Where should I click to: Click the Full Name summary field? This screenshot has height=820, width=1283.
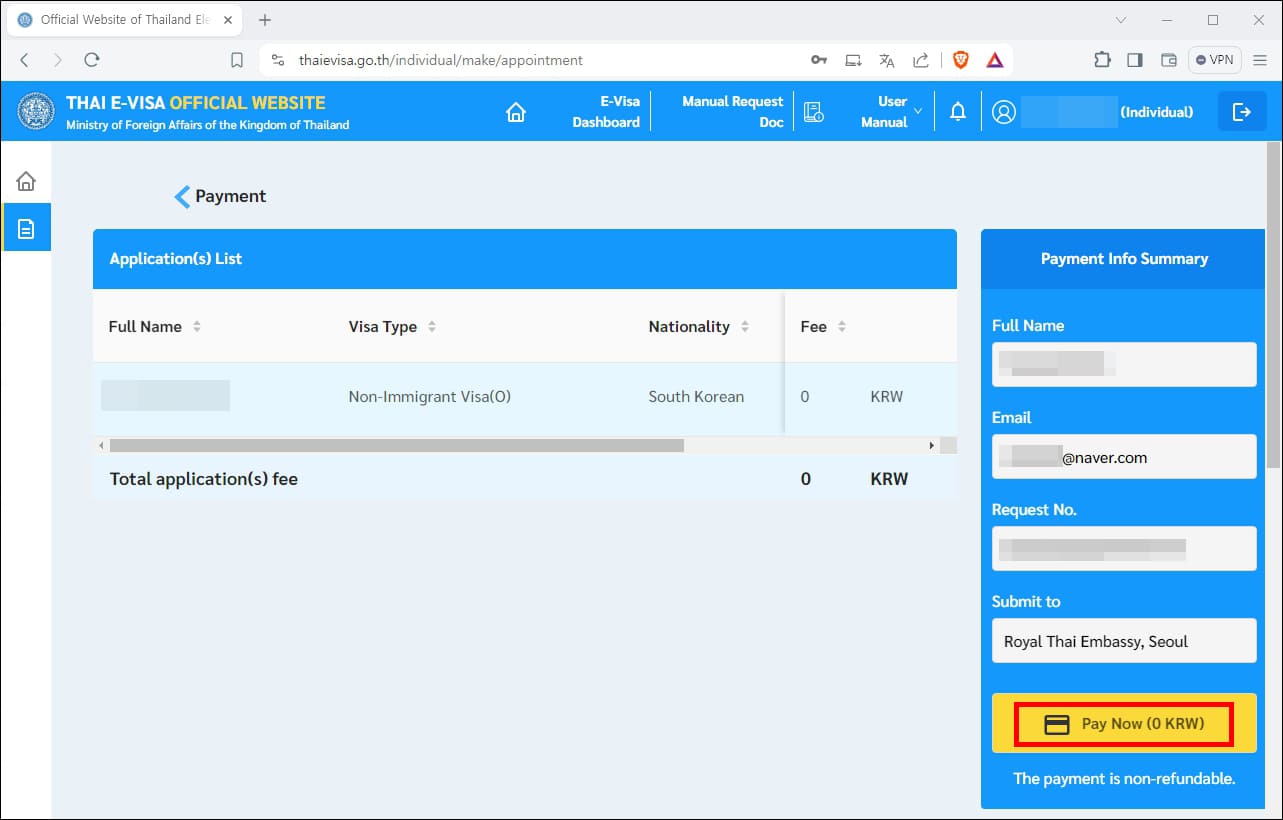pyautogui.click(x=1124, y=364)
